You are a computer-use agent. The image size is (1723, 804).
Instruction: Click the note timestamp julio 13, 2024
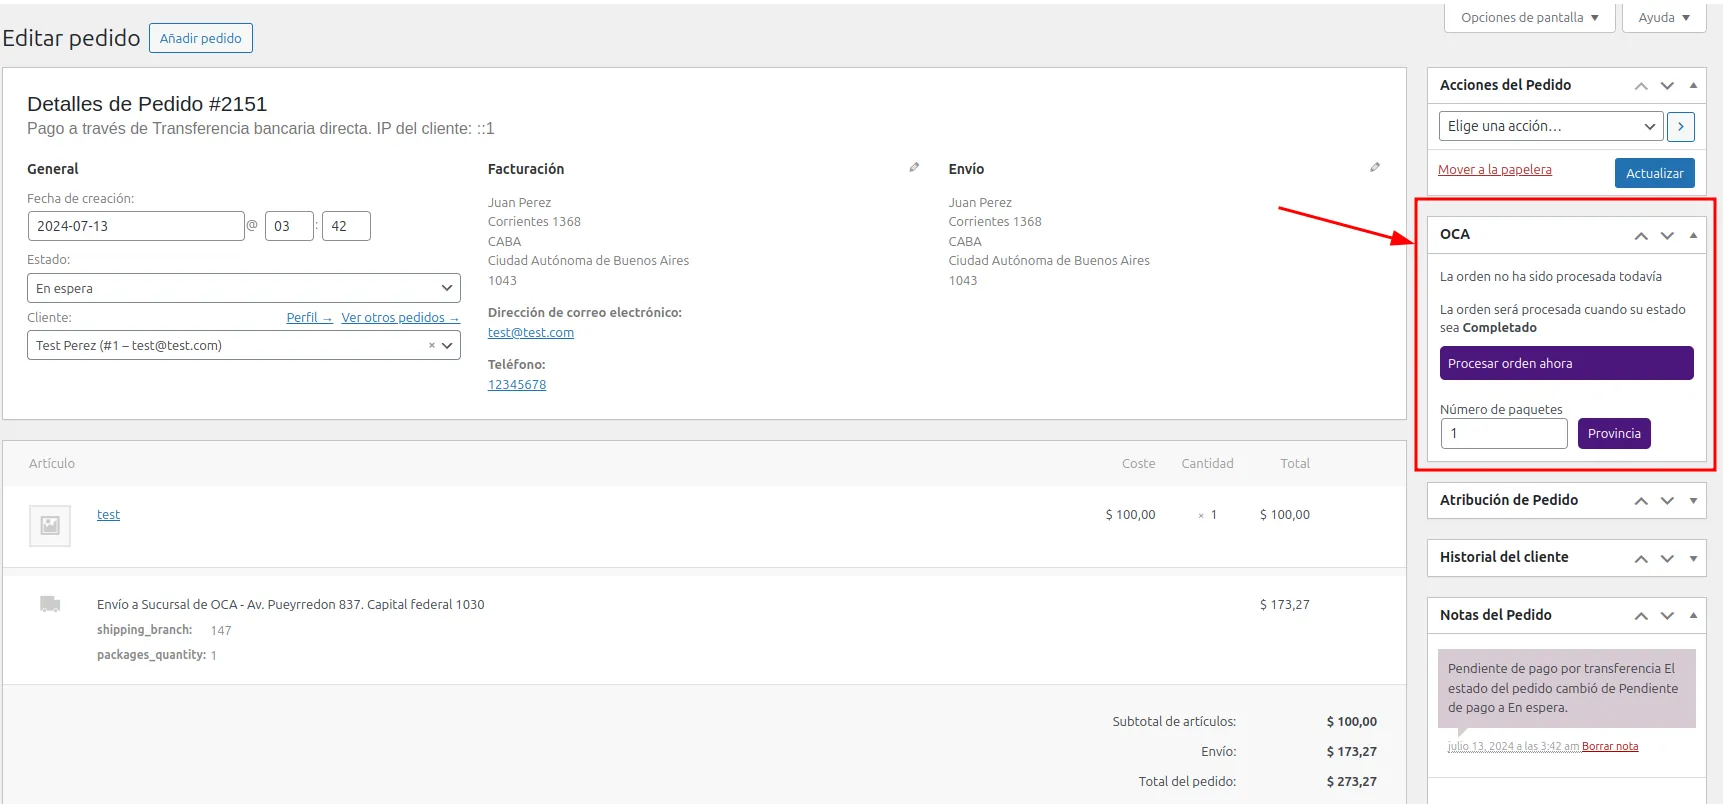(1513, 747)
